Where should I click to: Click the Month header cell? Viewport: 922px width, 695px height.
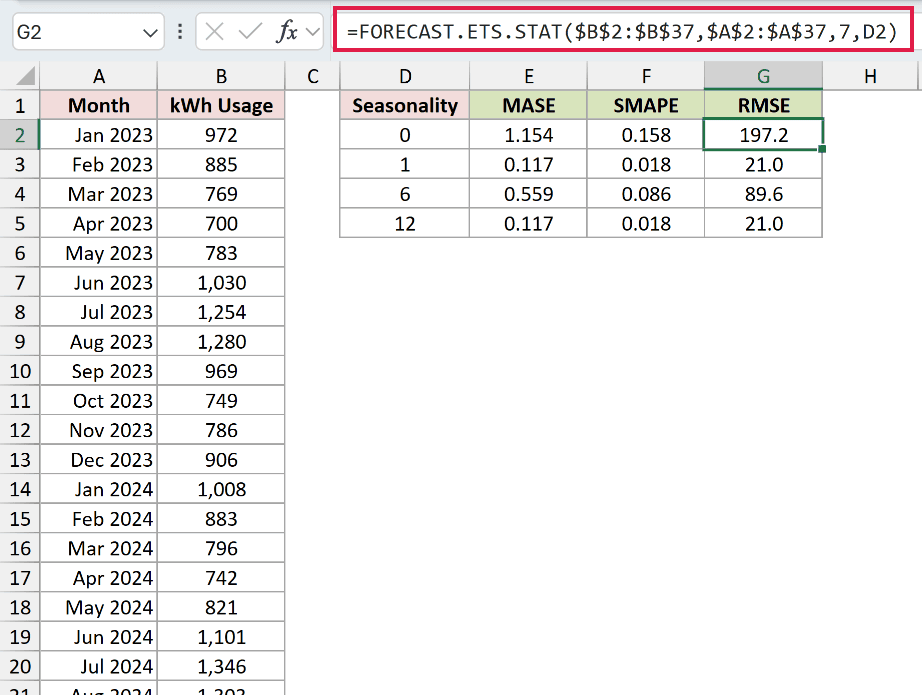99,106
